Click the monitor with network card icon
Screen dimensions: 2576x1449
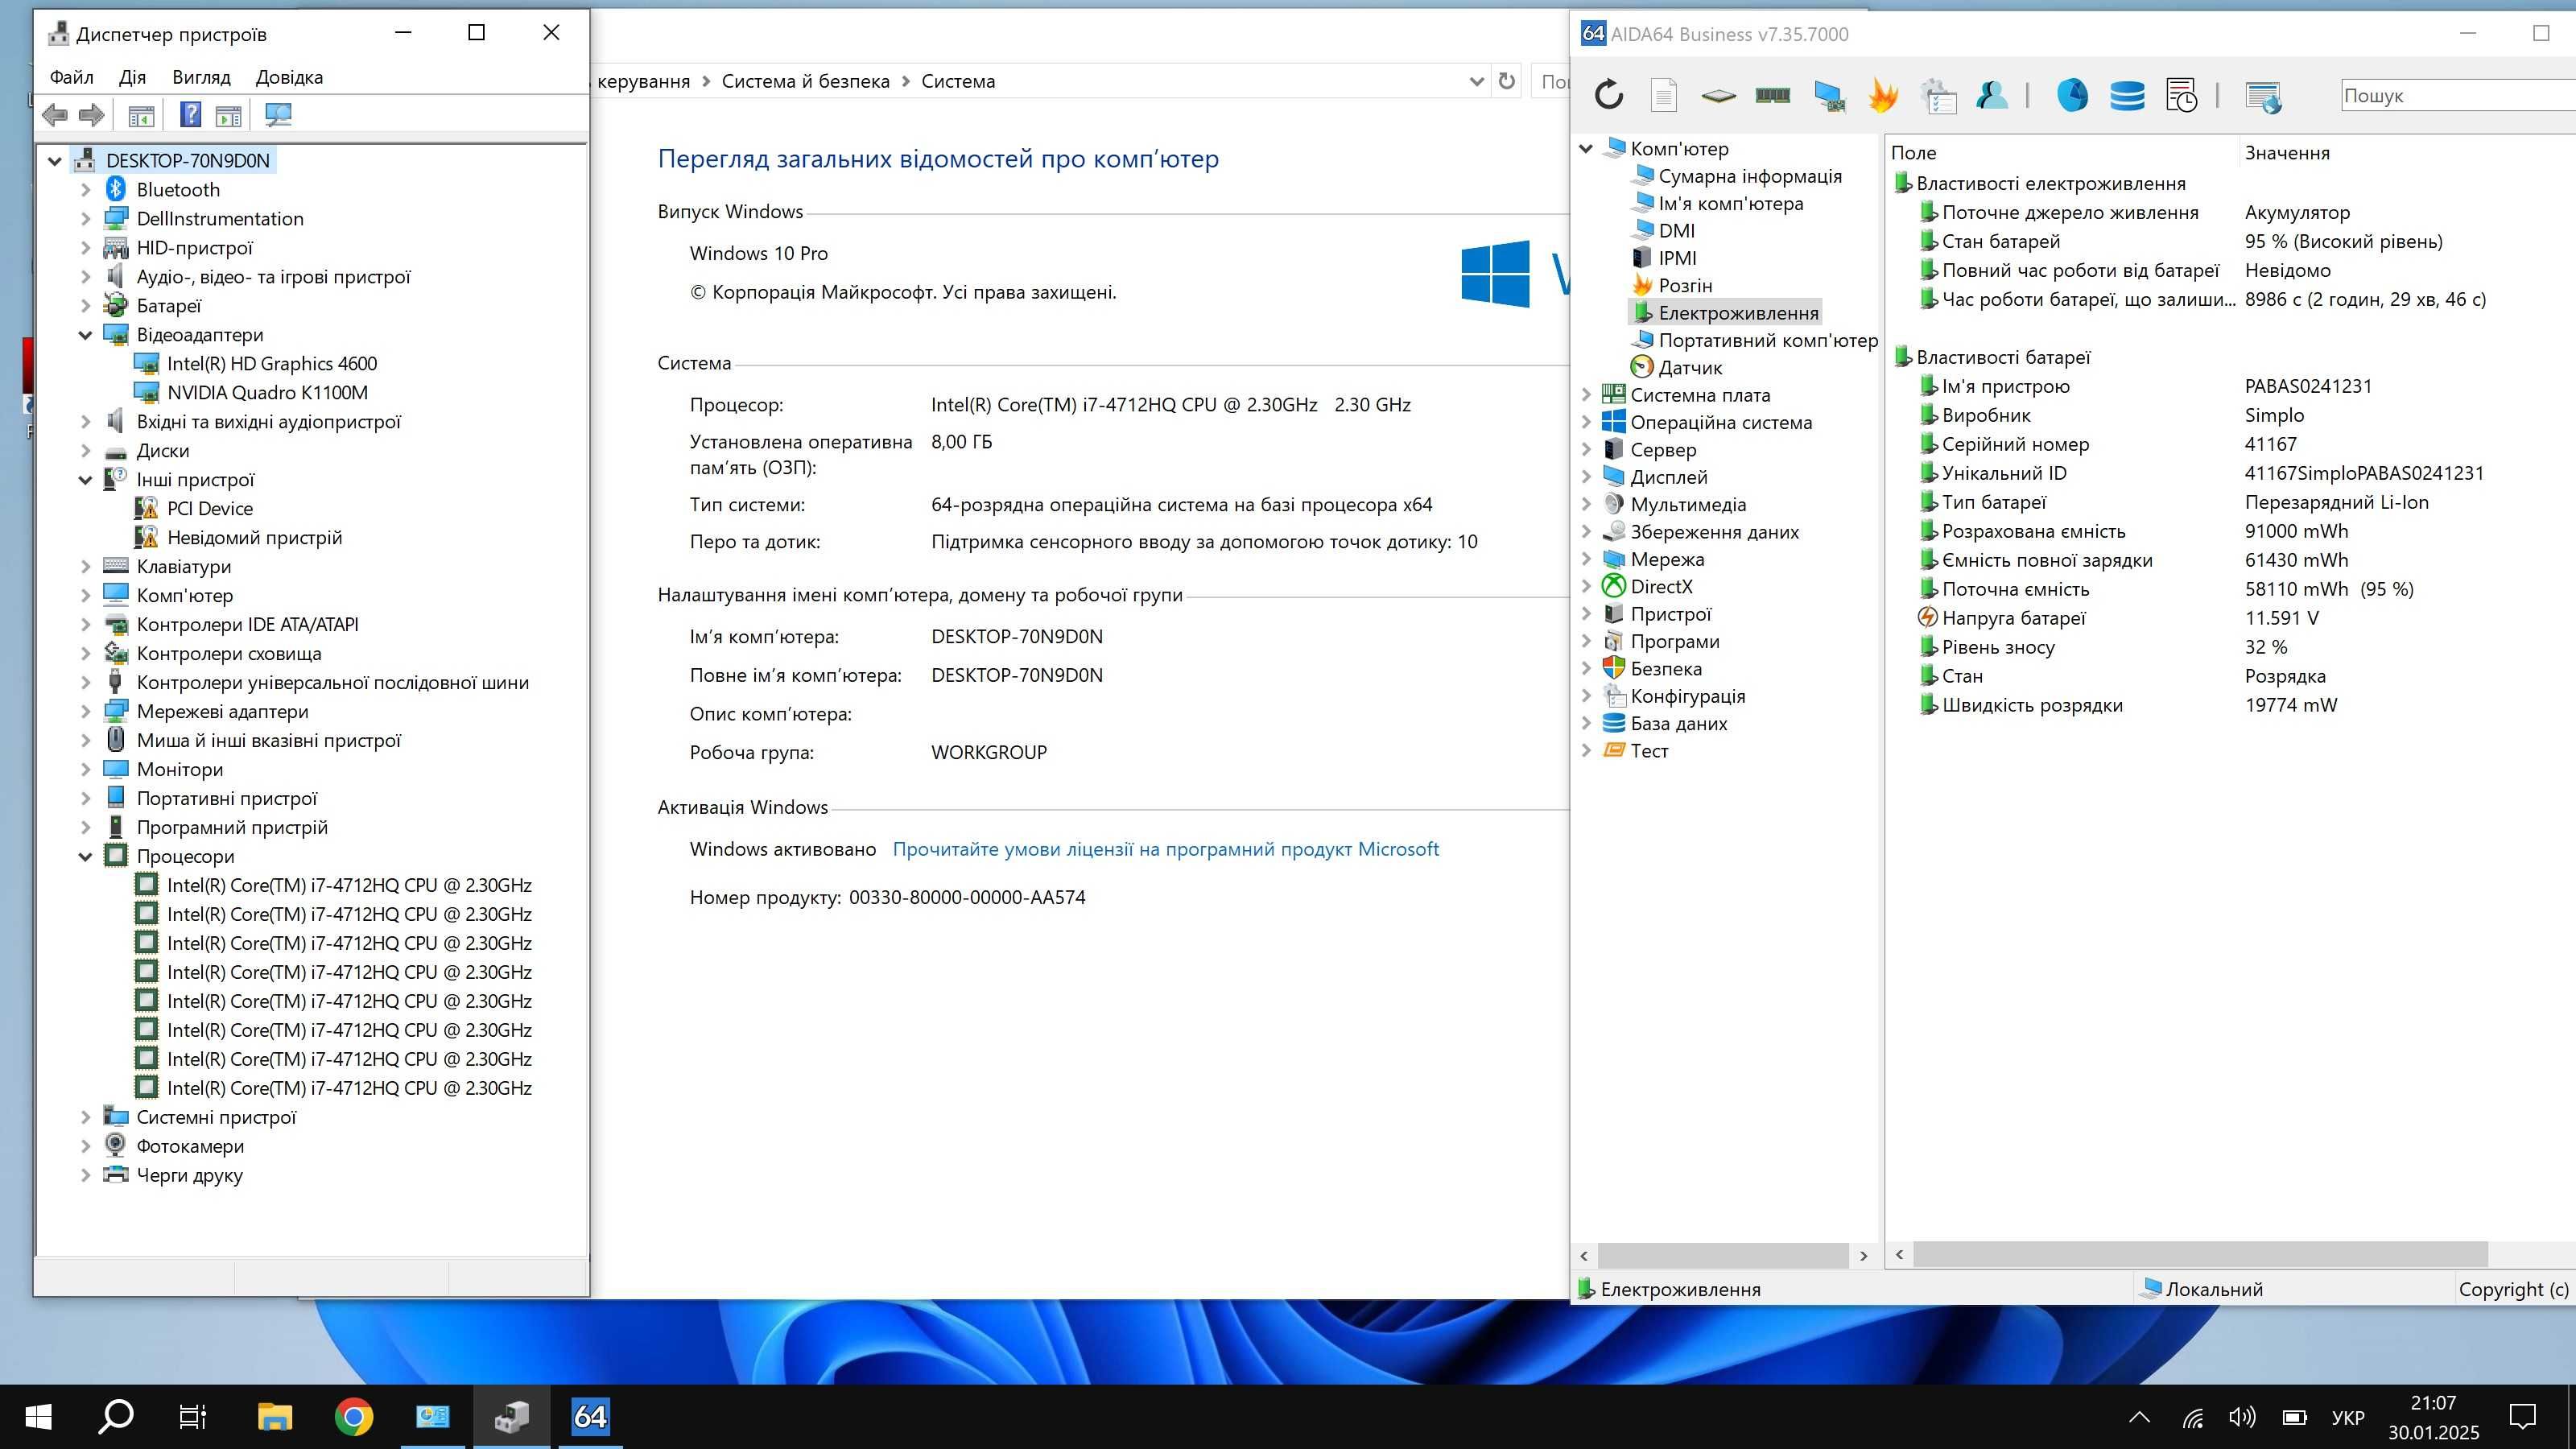tap(1828, 96)
